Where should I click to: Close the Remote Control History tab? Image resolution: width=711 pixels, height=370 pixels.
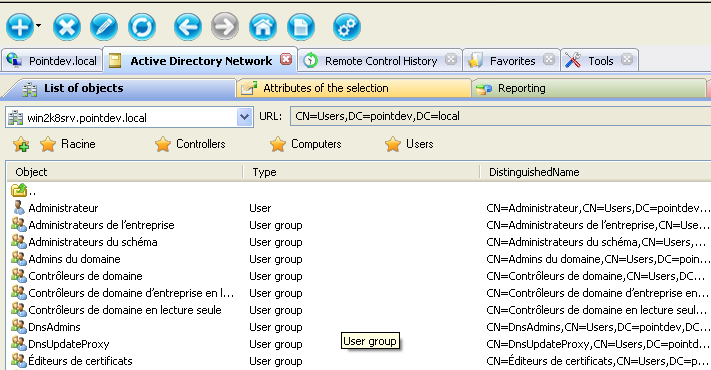coord(451,59)
